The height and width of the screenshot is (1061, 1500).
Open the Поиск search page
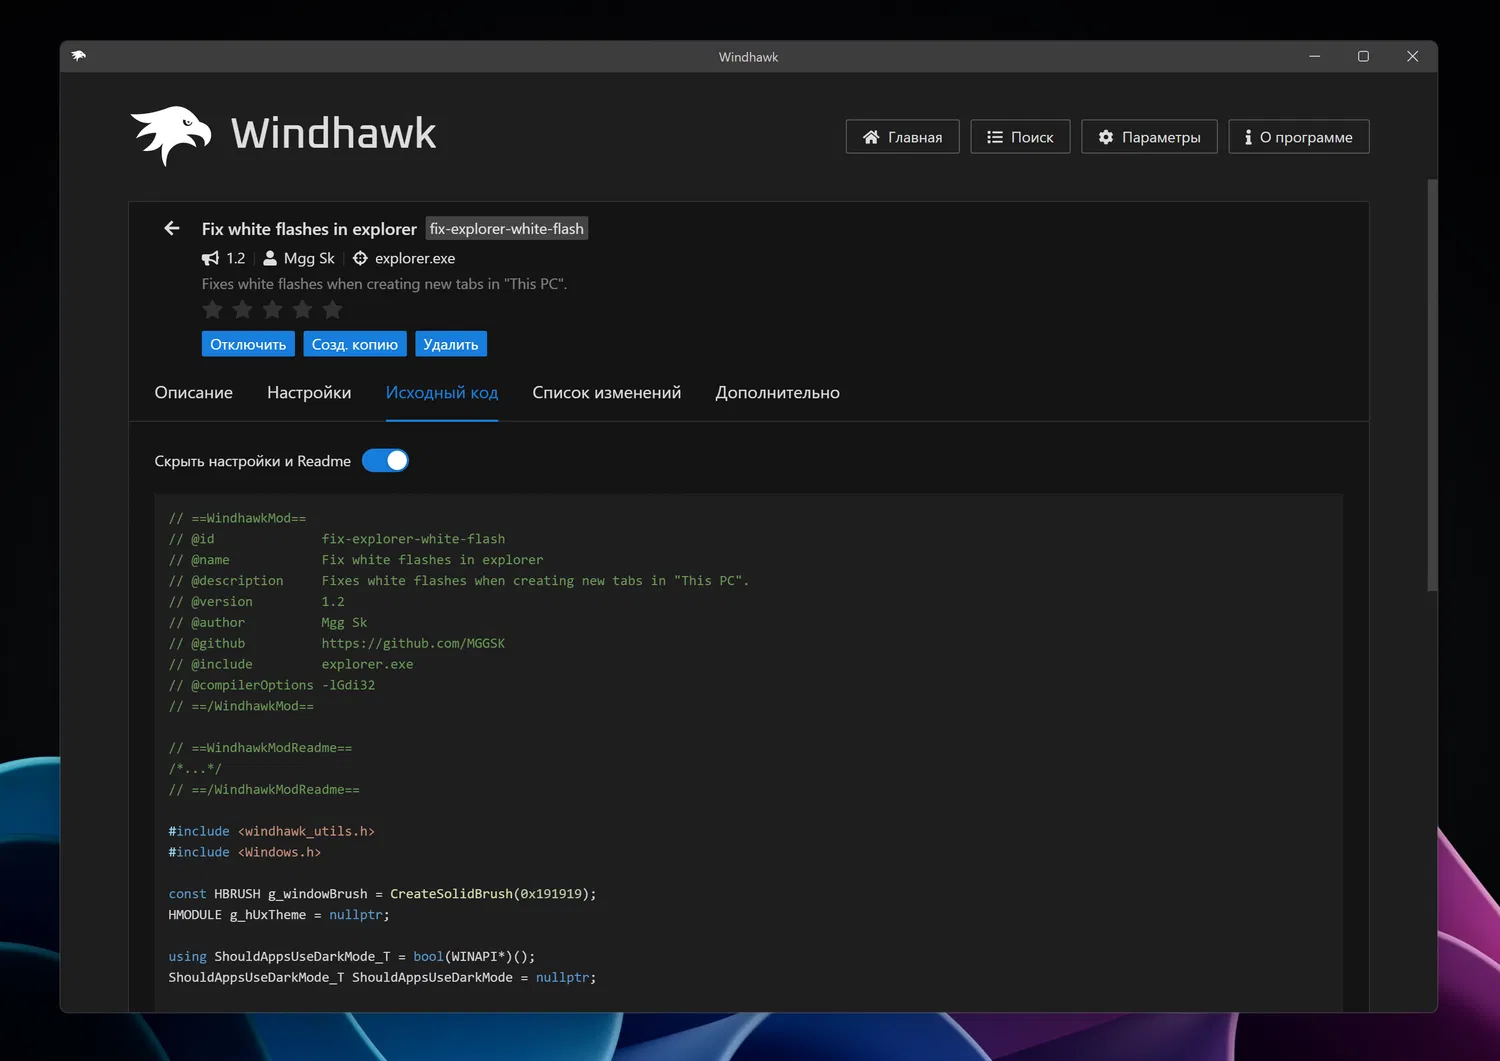1020,137
